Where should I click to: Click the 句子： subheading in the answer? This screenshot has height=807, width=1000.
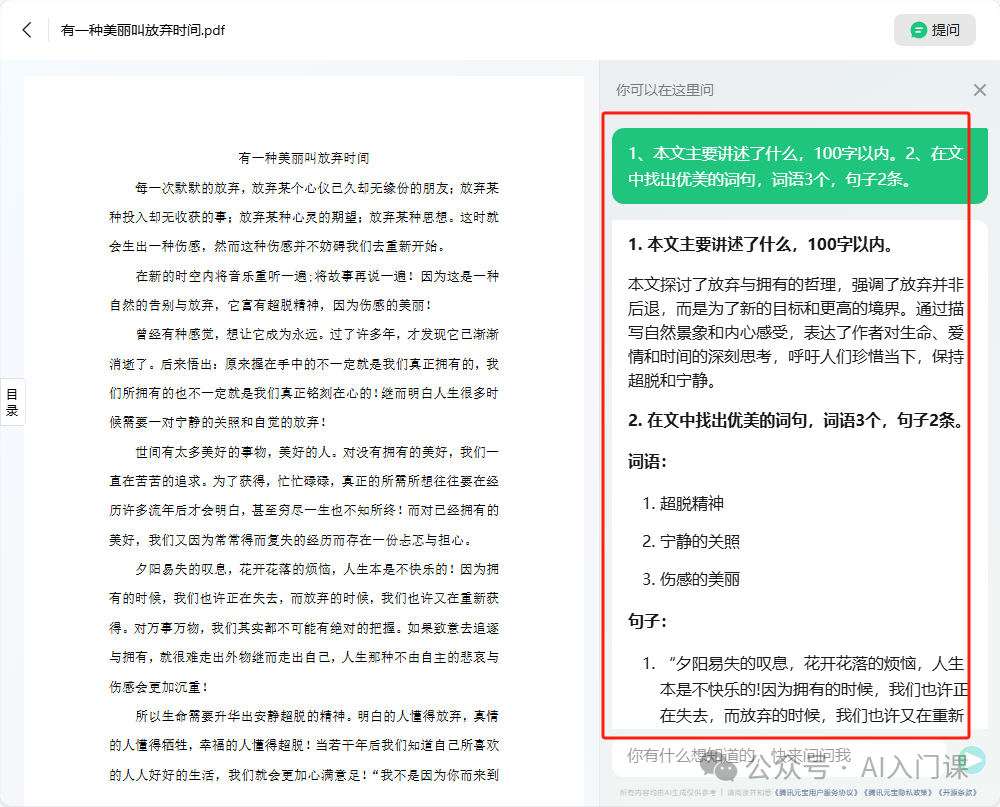[x=647, y=621]
